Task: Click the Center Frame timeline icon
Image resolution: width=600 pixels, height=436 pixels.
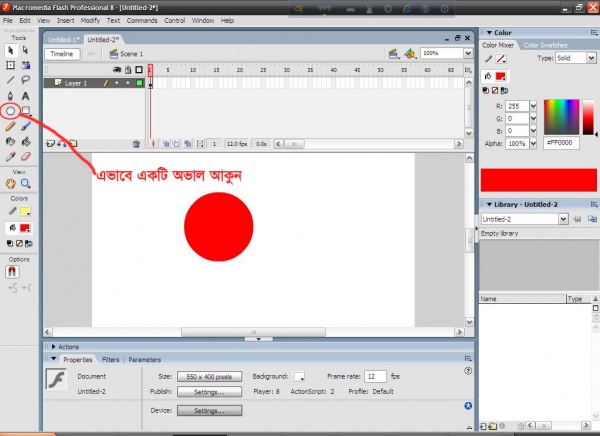Action: tap(153, 144)
